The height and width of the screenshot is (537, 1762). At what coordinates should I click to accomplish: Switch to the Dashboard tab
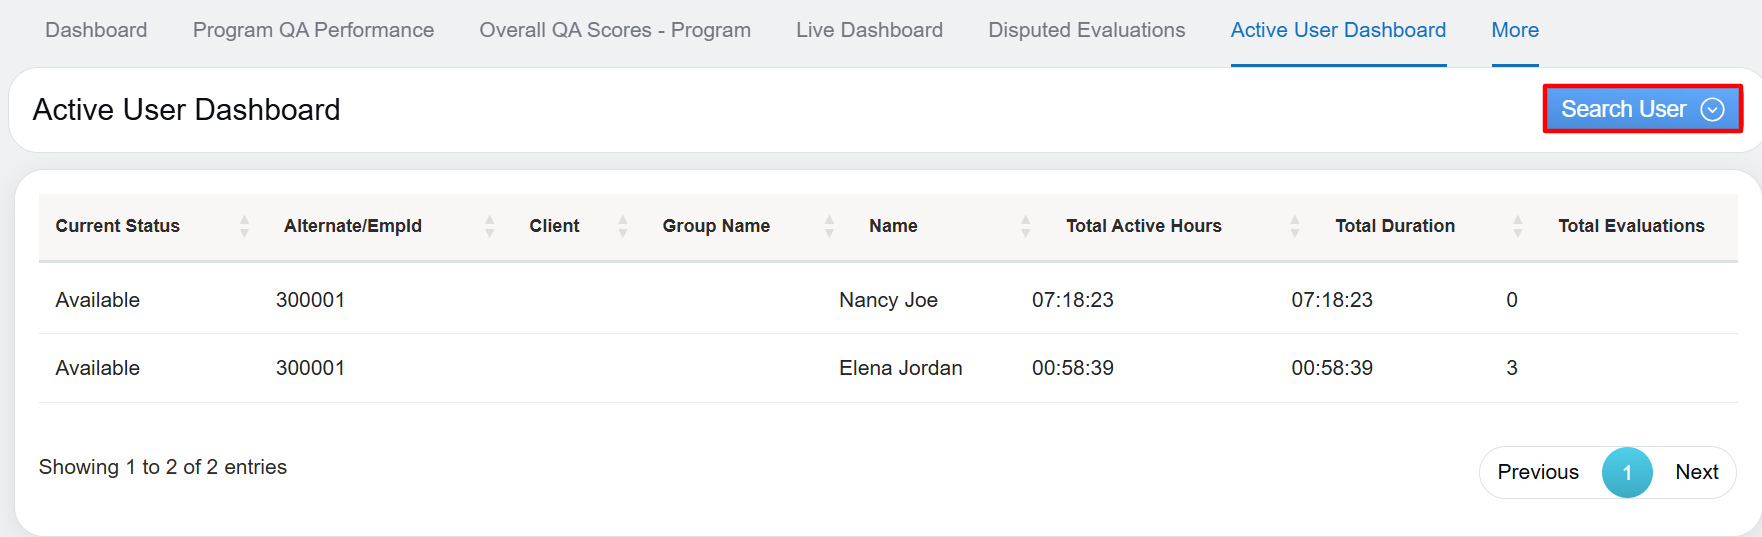pos(96,30)
